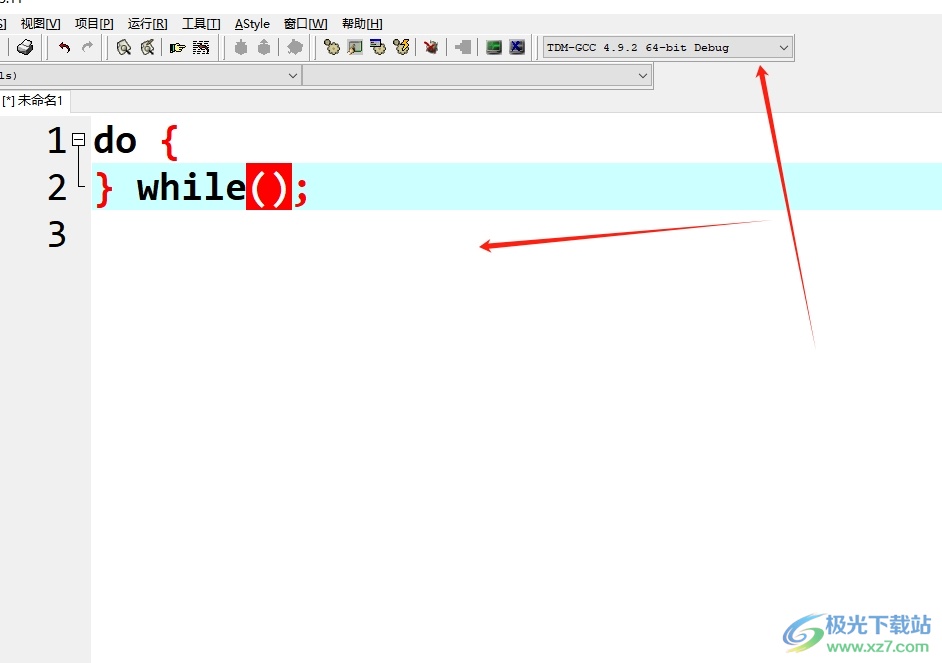942x663 pixels.
Task: Click the Goto Line icon
Action: [x=201, y=47]
